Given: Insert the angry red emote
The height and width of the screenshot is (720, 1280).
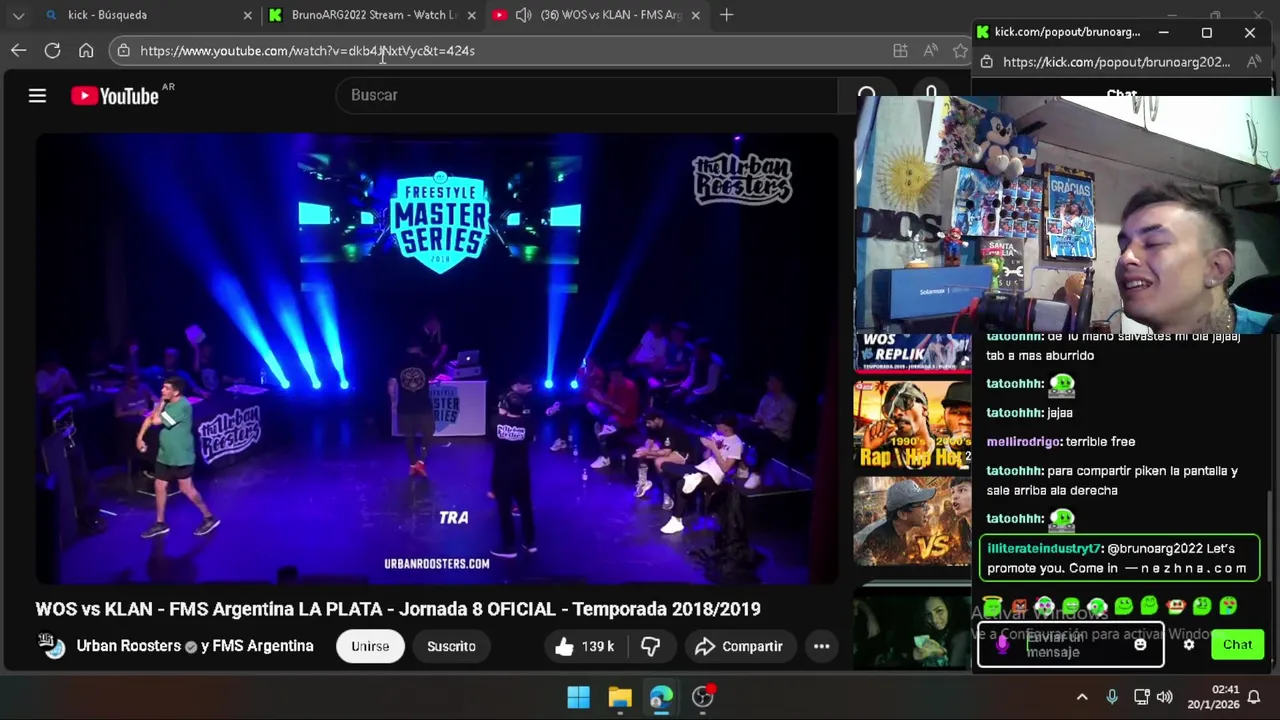Looking at the screenshot, I should (x=1019, y=606).
